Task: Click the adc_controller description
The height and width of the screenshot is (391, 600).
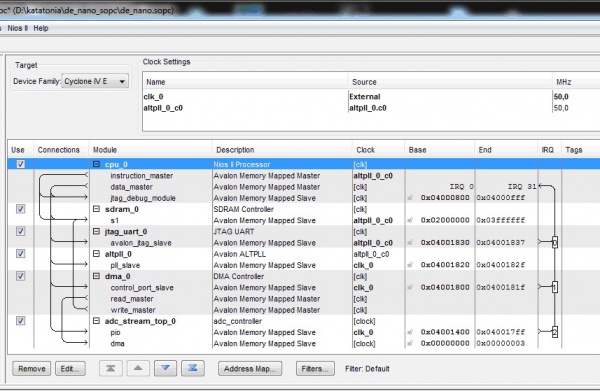Action: [238, 321]
